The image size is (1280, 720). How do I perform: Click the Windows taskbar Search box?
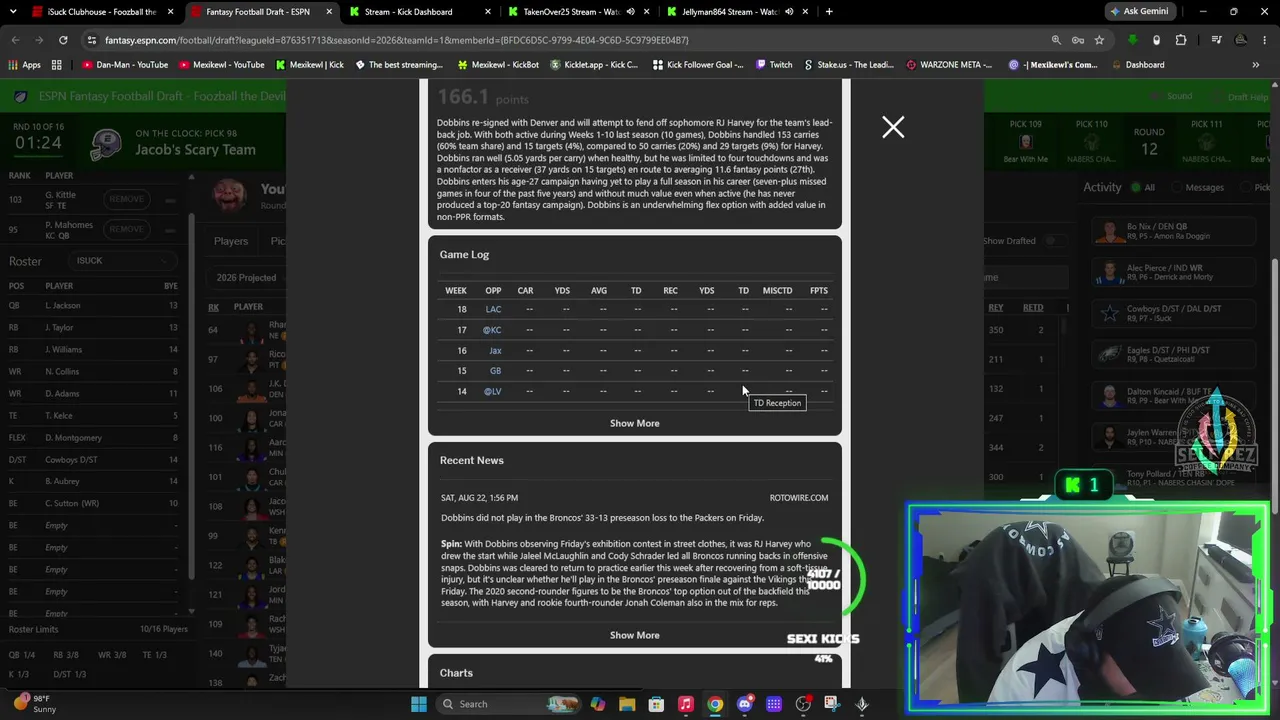point(510,704)
